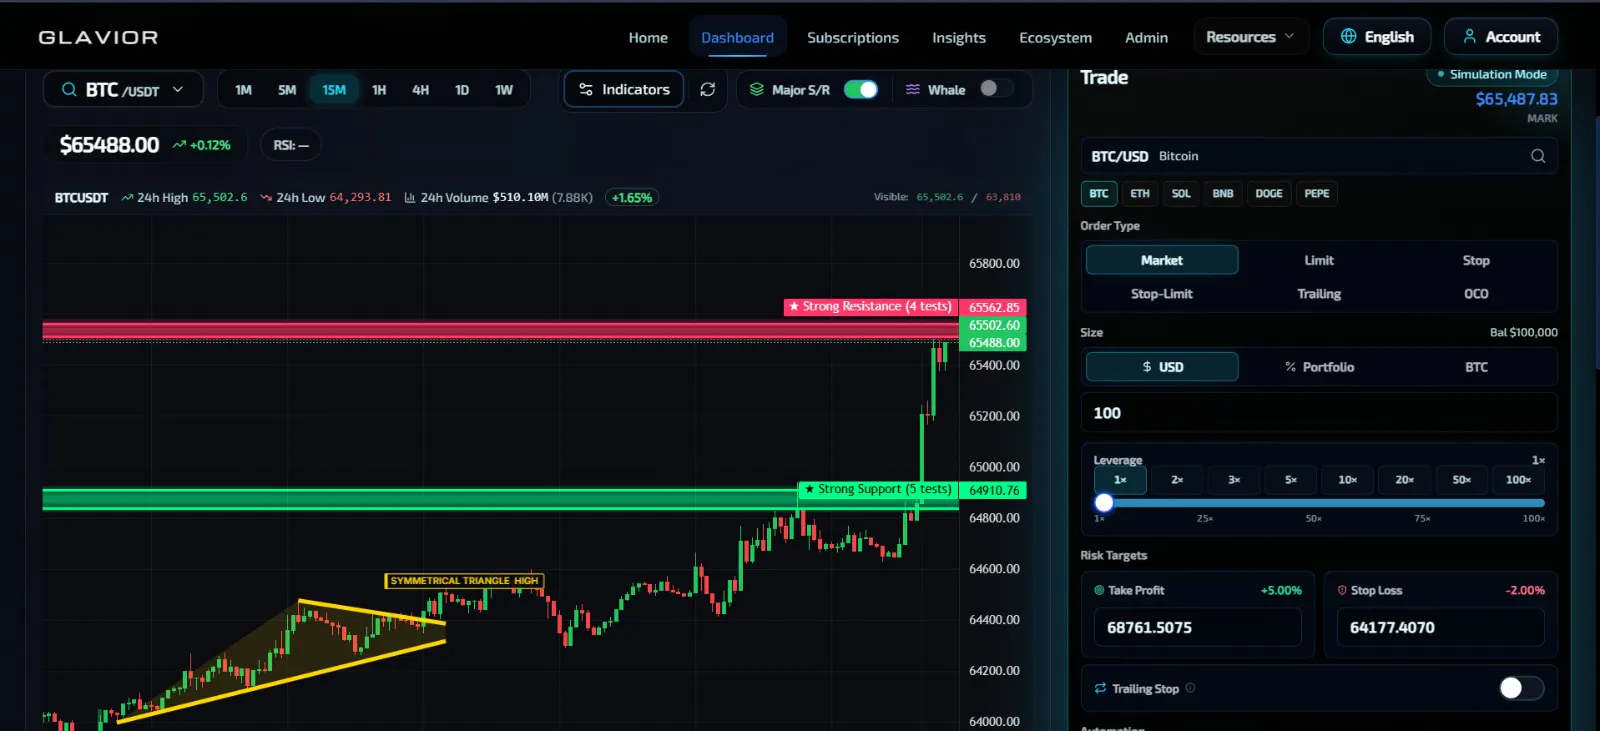Enable the Whale toggle

(x=995, y=89)
